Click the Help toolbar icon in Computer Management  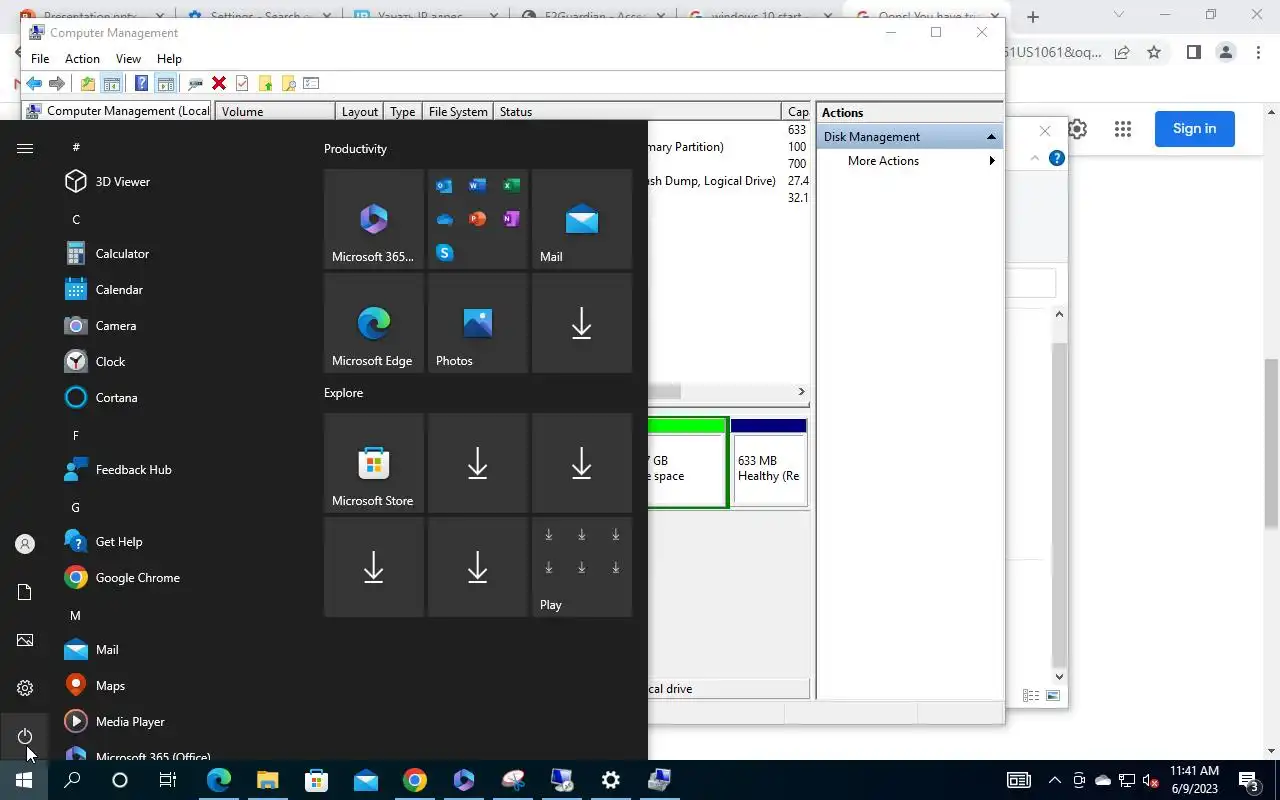[x=142, y=84]
